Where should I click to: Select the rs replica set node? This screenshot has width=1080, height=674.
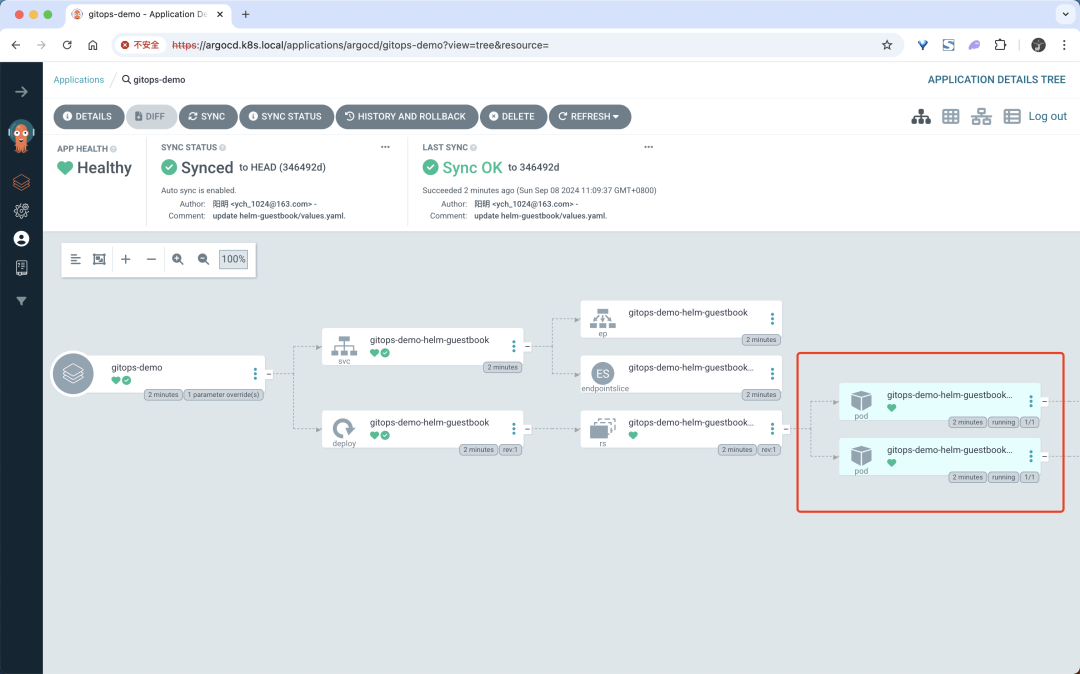click(681, 429)
